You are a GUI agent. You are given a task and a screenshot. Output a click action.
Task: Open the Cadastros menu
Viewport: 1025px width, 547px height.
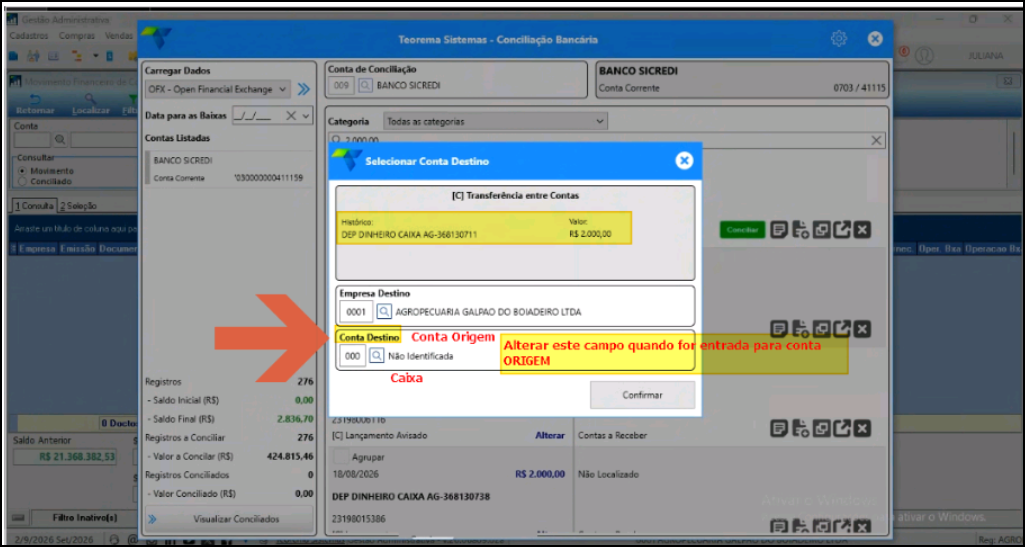pos(29,36)
